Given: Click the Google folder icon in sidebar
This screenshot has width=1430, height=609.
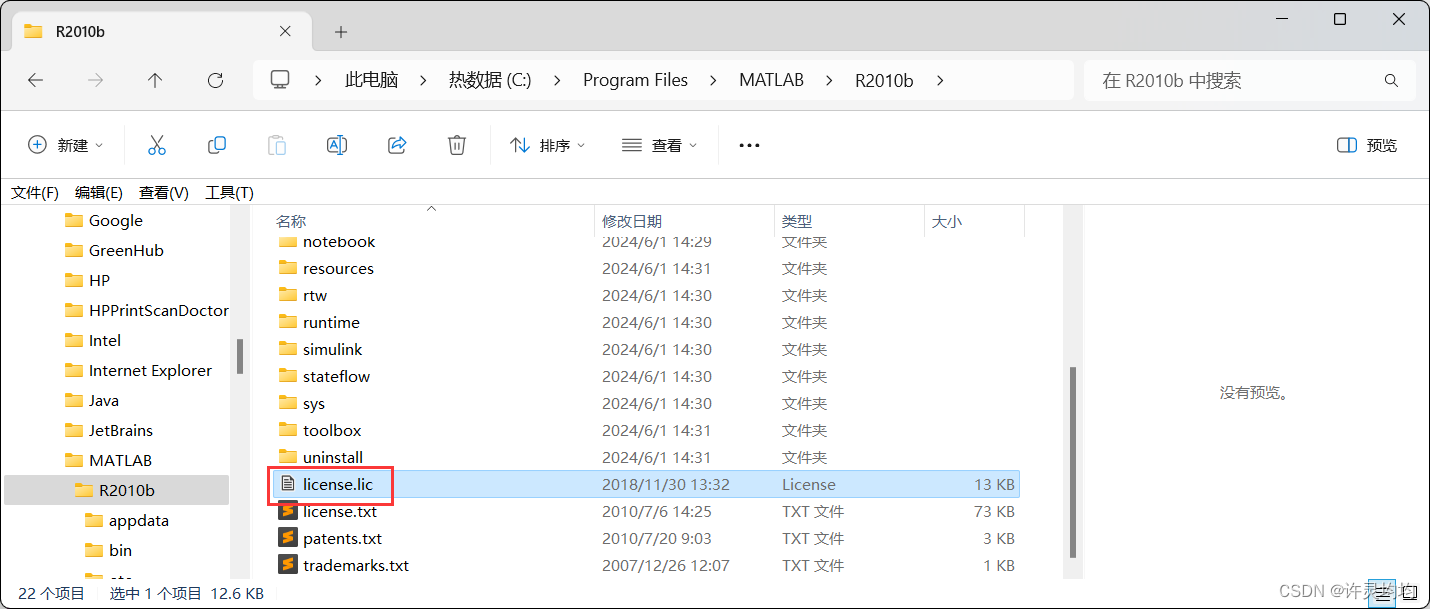Looking at the screenshot, I should [x=74, y=220].
